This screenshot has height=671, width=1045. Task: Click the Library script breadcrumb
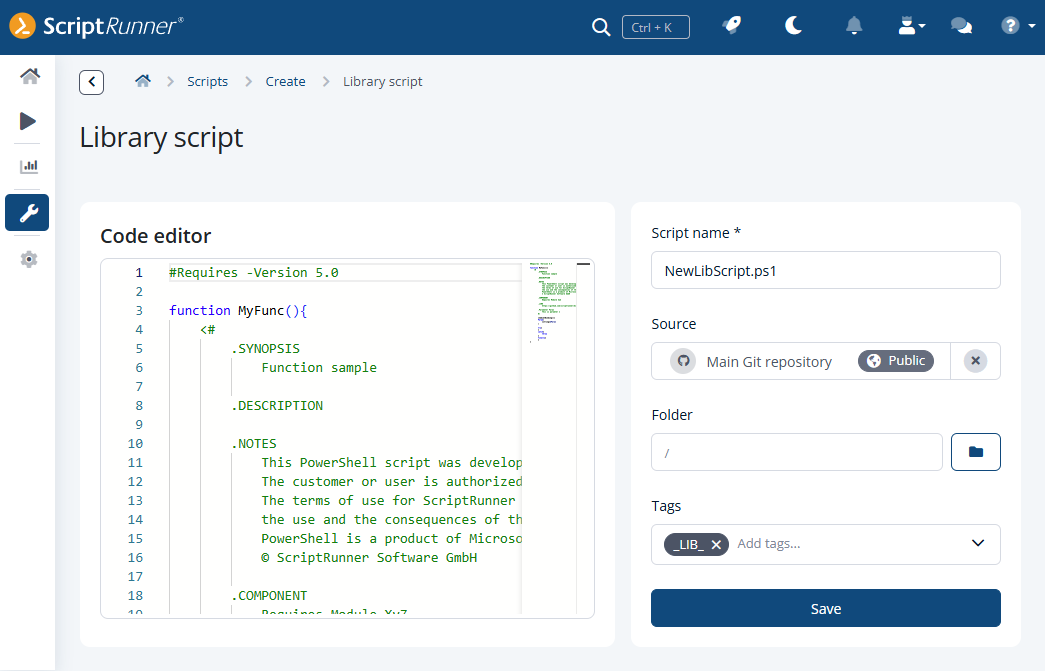pyautogui.click(x=383, y=81)
